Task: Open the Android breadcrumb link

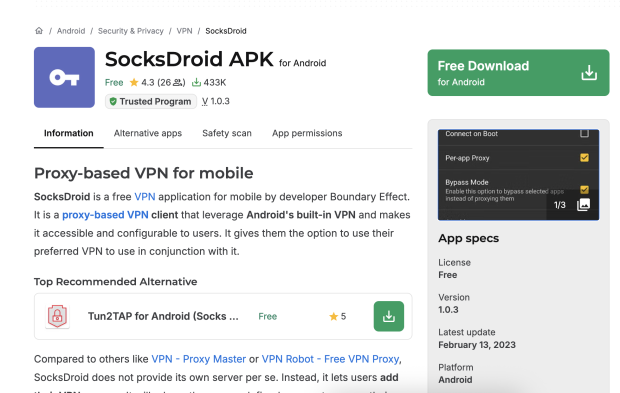Action: pyautogui.click(x=71, y=31)
